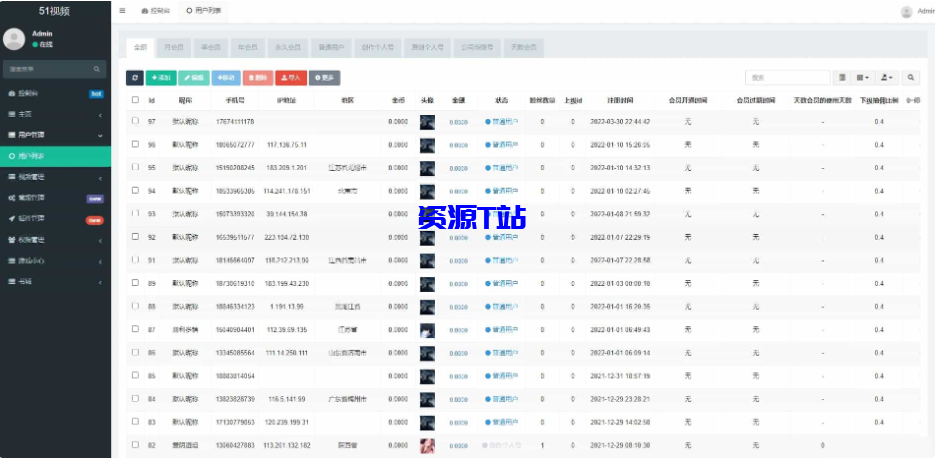The width and height of the screenshot is (944, 458).
Task: Expand the 权限管理 sidebar menu chevron
Action: pyautogui.click(x=101, y=240)
